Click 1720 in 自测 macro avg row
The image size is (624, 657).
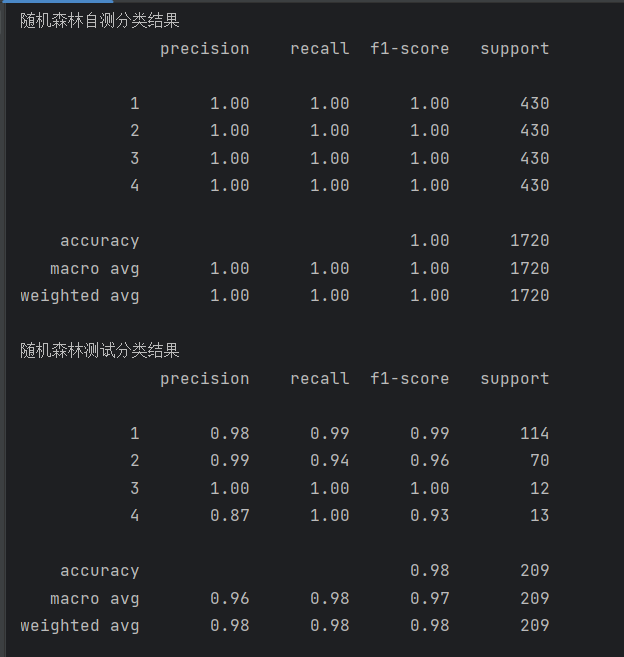529,269
